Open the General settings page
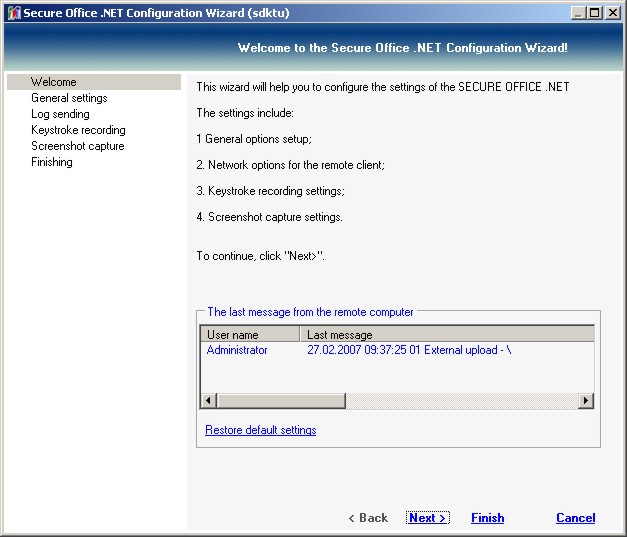627x537 pixels. (x=69, y=98)
